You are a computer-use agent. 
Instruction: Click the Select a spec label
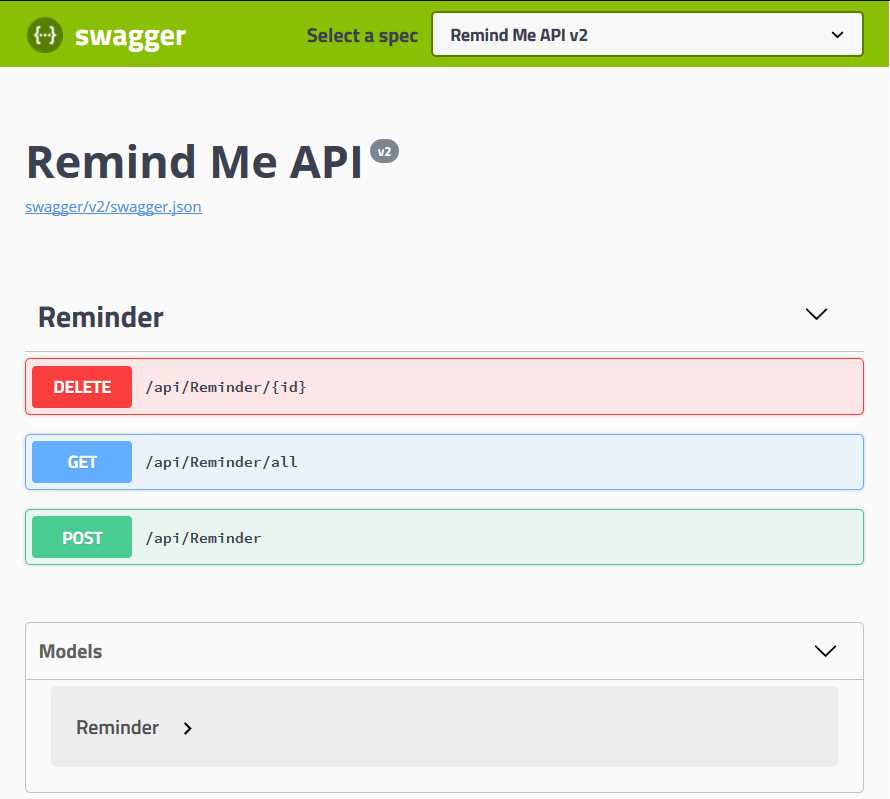tap(362, 35)
